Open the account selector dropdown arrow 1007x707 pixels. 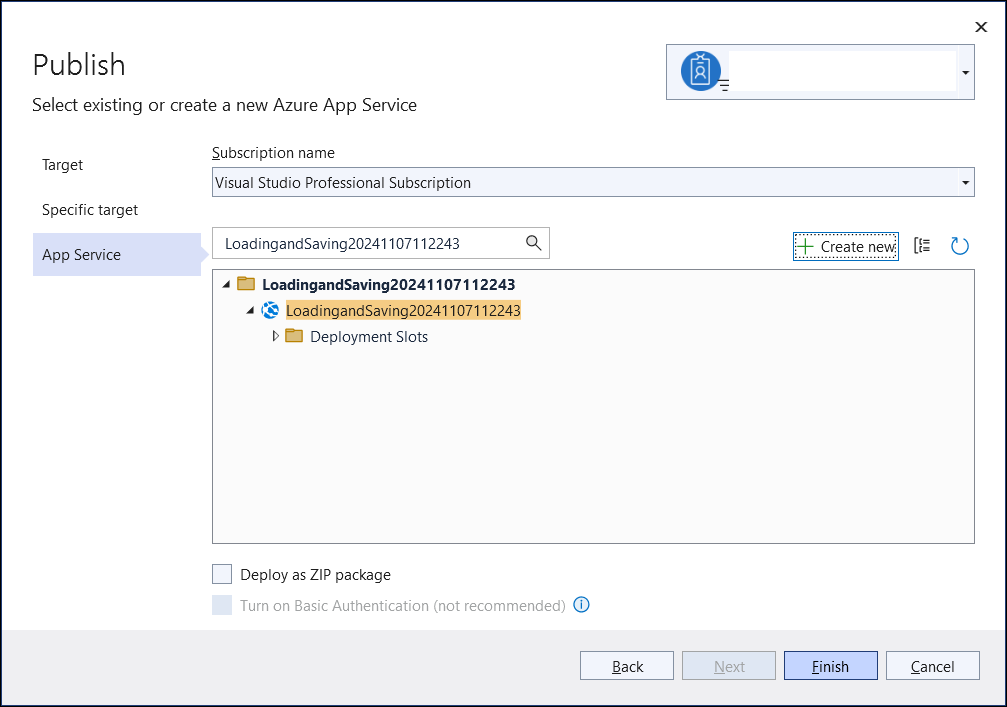(x=965, y=73)
